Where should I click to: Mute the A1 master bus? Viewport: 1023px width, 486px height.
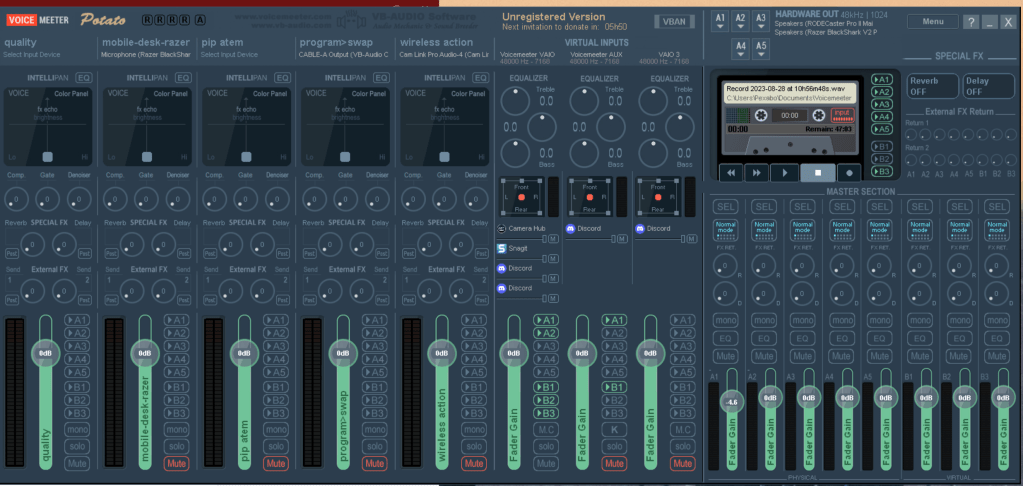coord(725,356)
